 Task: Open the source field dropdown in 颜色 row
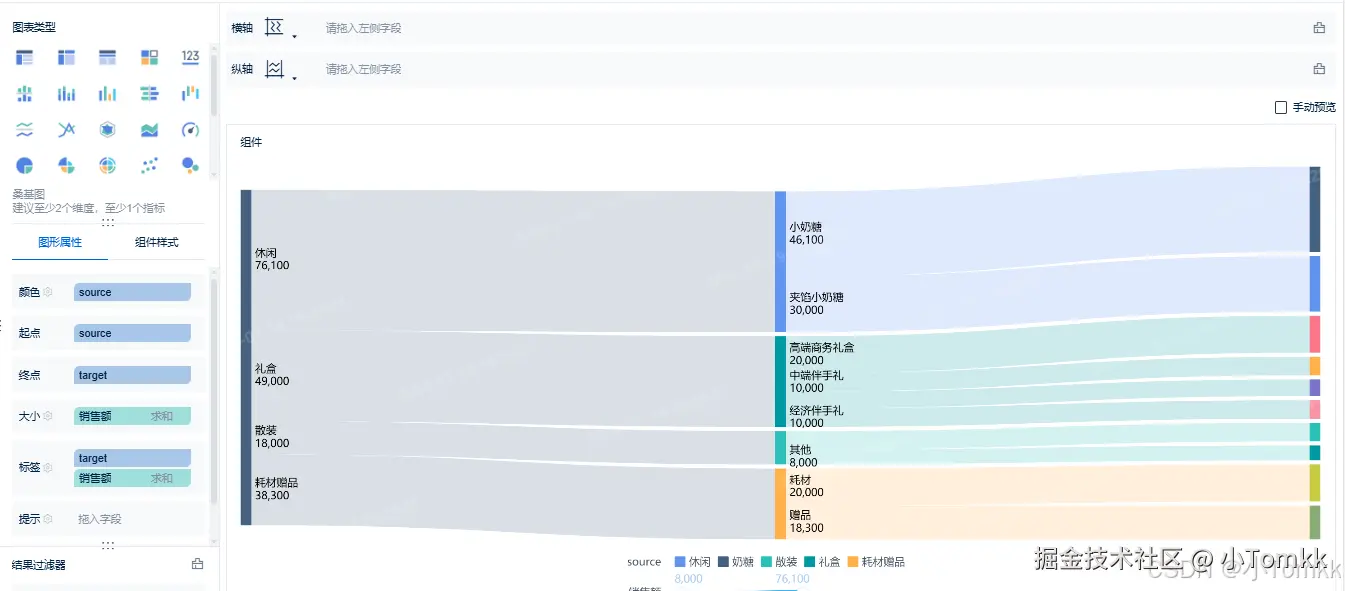(132, 292)
